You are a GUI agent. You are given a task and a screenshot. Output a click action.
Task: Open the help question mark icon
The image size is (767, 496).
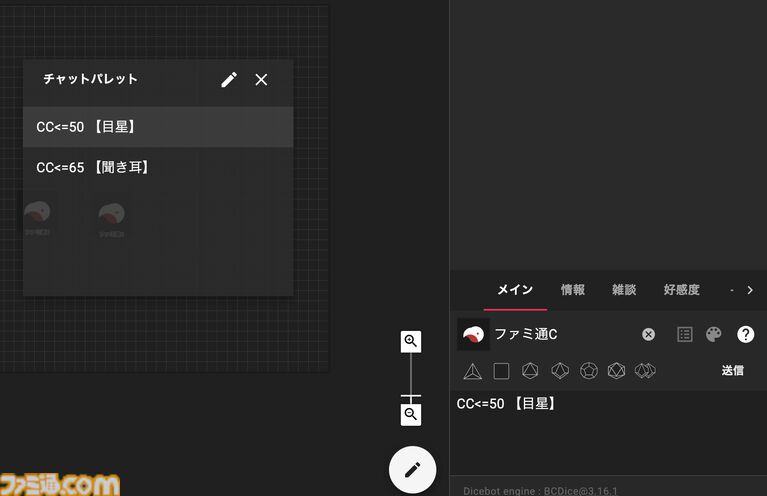click(745, 335)
